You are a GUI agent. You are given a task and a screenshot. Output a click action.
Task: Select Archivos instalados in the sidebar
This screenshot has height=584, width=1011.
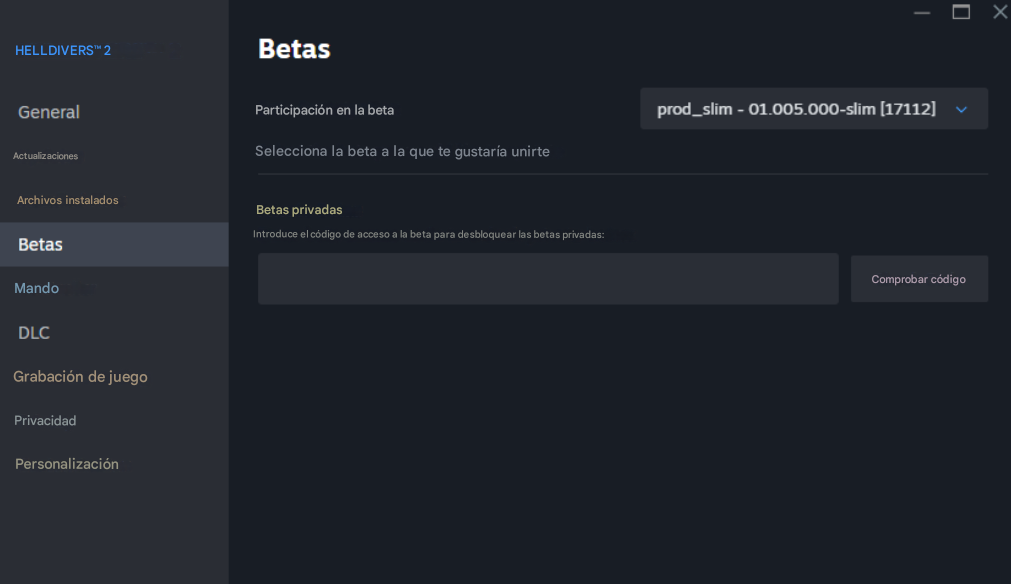[x=68, y=200]
